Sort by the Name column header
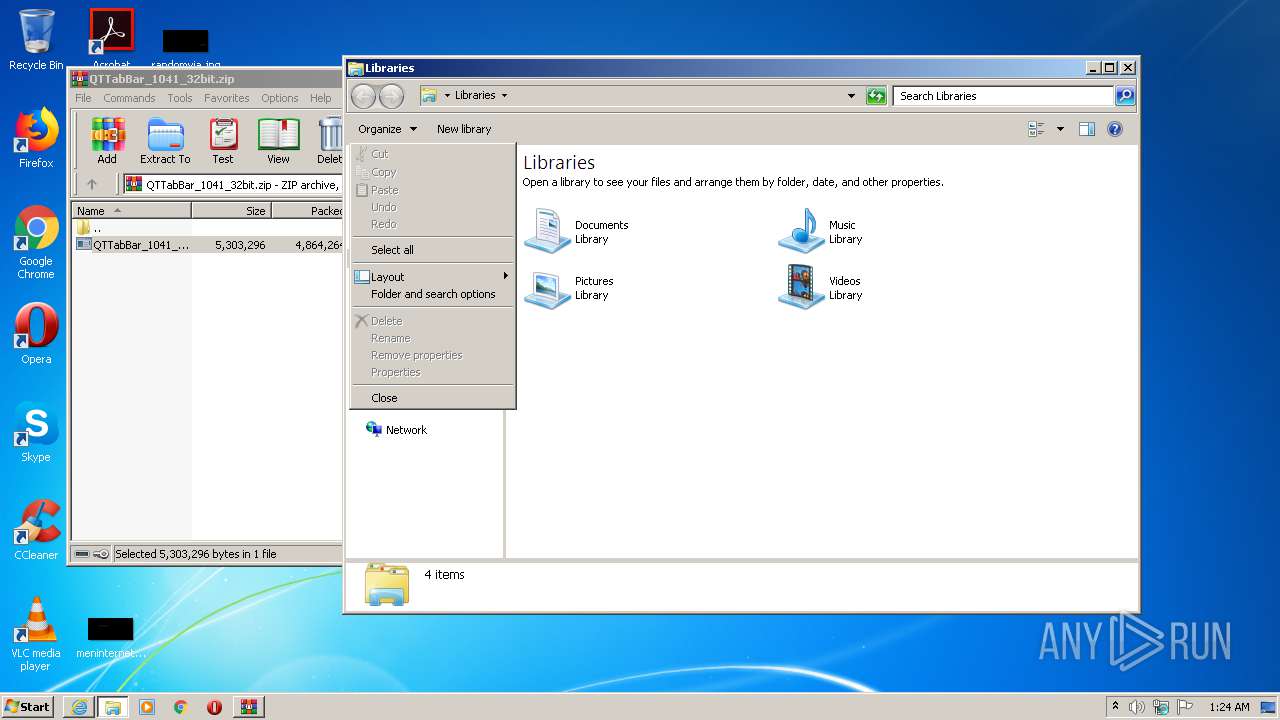The height and width of the screenshot is (720, 1280). point(131,211)
